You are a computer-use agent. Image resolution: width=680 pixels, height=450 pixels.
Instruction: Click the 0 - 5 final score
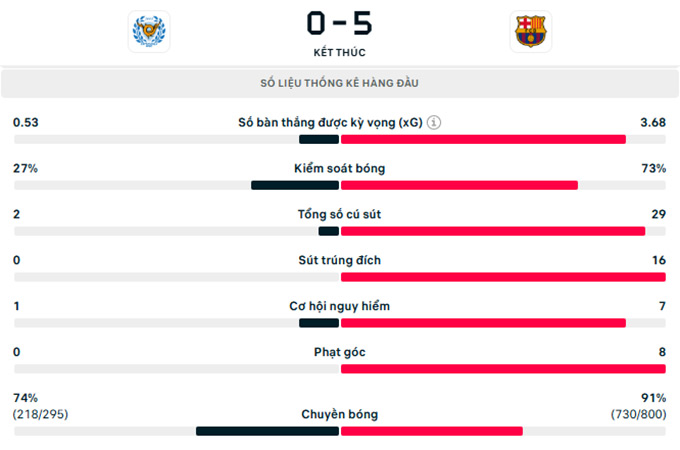(x=340, y=23)
